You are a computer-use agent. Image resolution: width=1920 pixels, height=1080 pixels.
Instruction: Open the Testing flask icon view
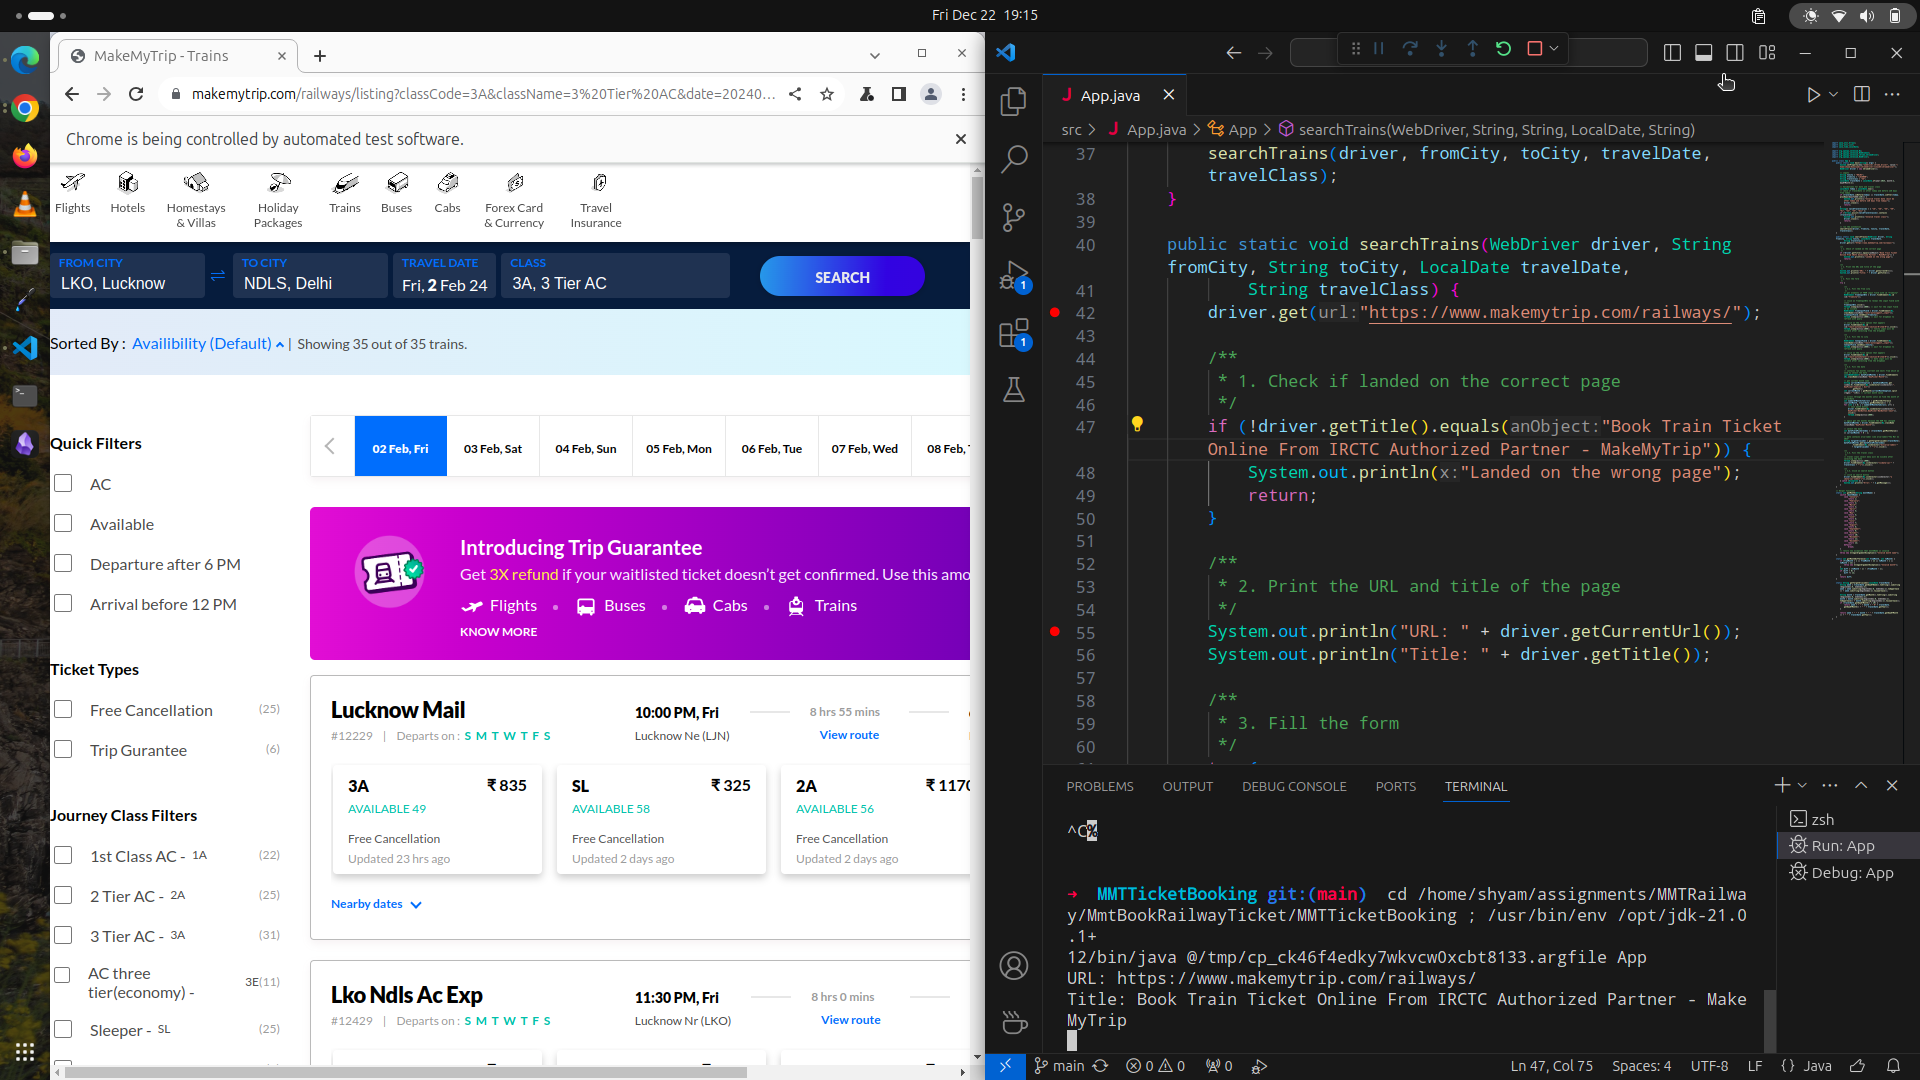tap(1013, 390)
